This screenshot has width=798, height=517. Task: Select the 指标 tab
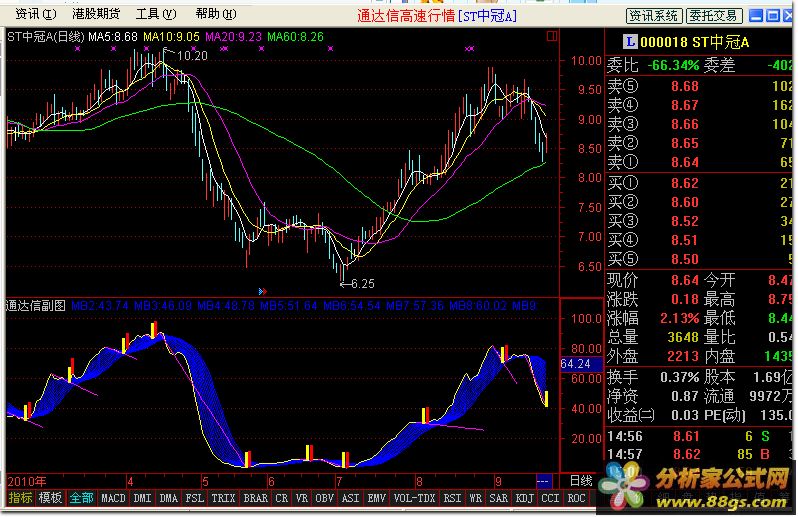20,498
